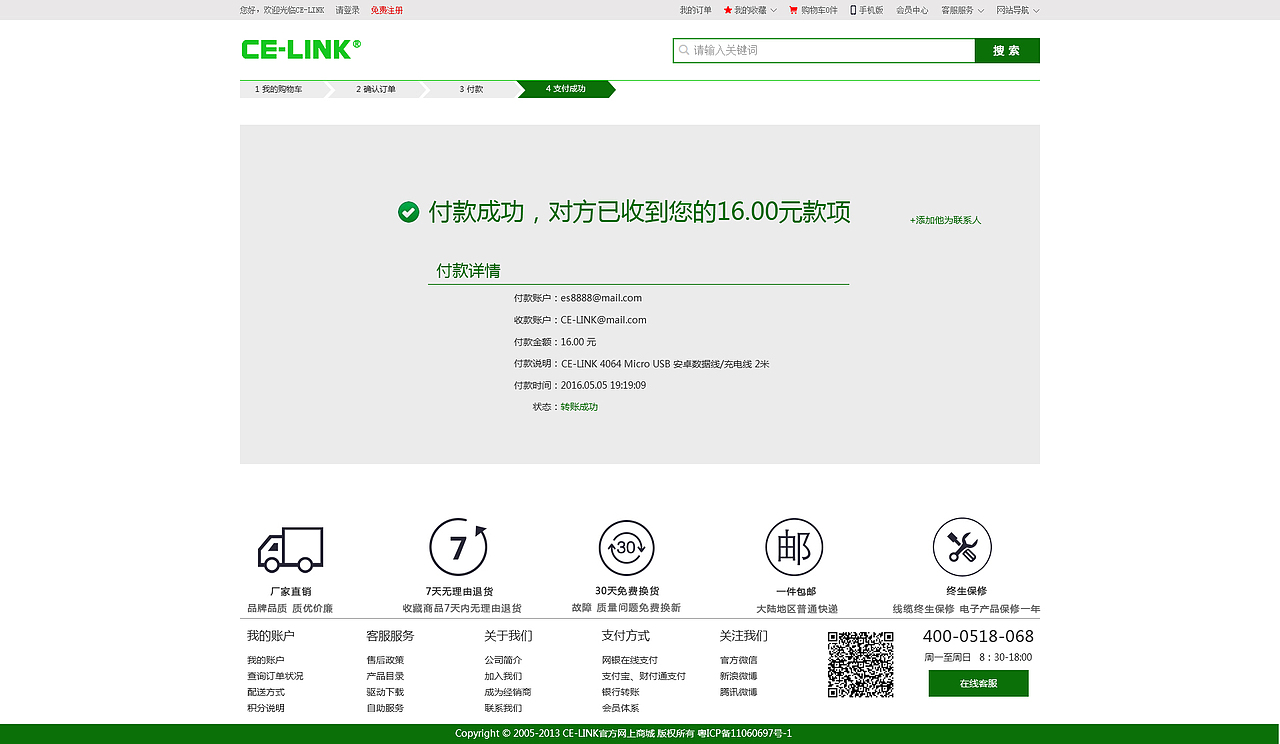
Task: Select step 1 我的购物车 tab
Action: (x=282, y=89)
